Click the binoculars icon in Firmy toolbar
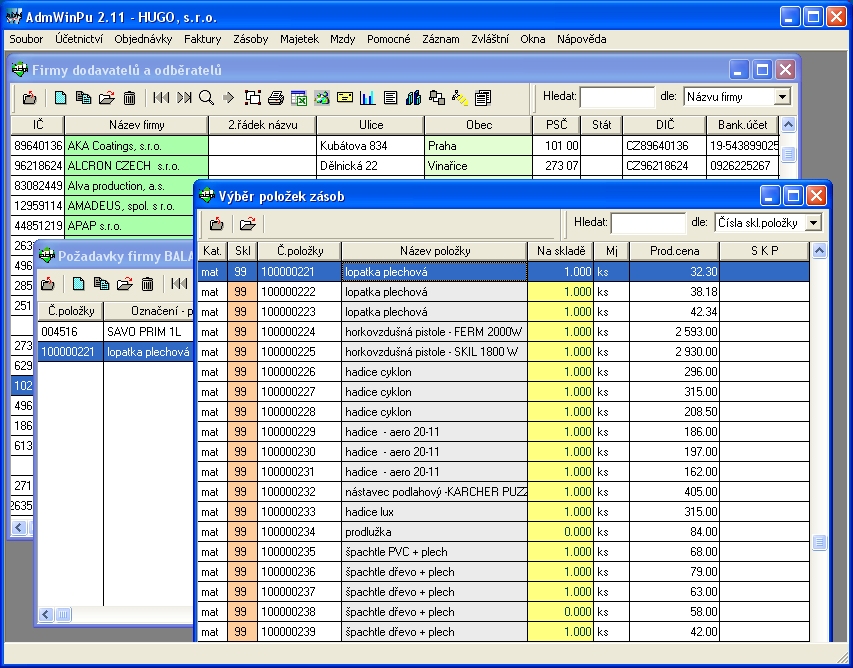 414,97
